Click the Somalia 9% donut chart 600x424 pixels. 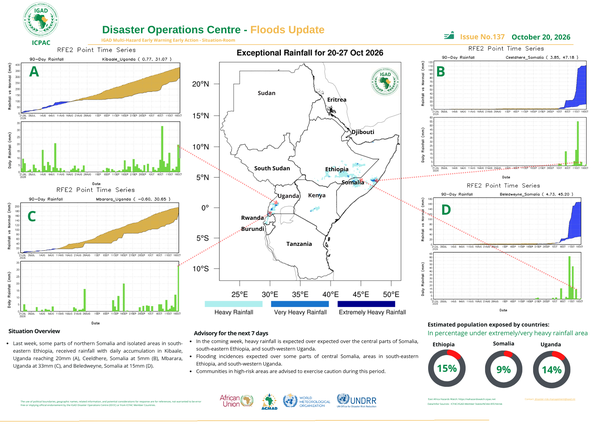pyautogui.click(x=503, y=369)
